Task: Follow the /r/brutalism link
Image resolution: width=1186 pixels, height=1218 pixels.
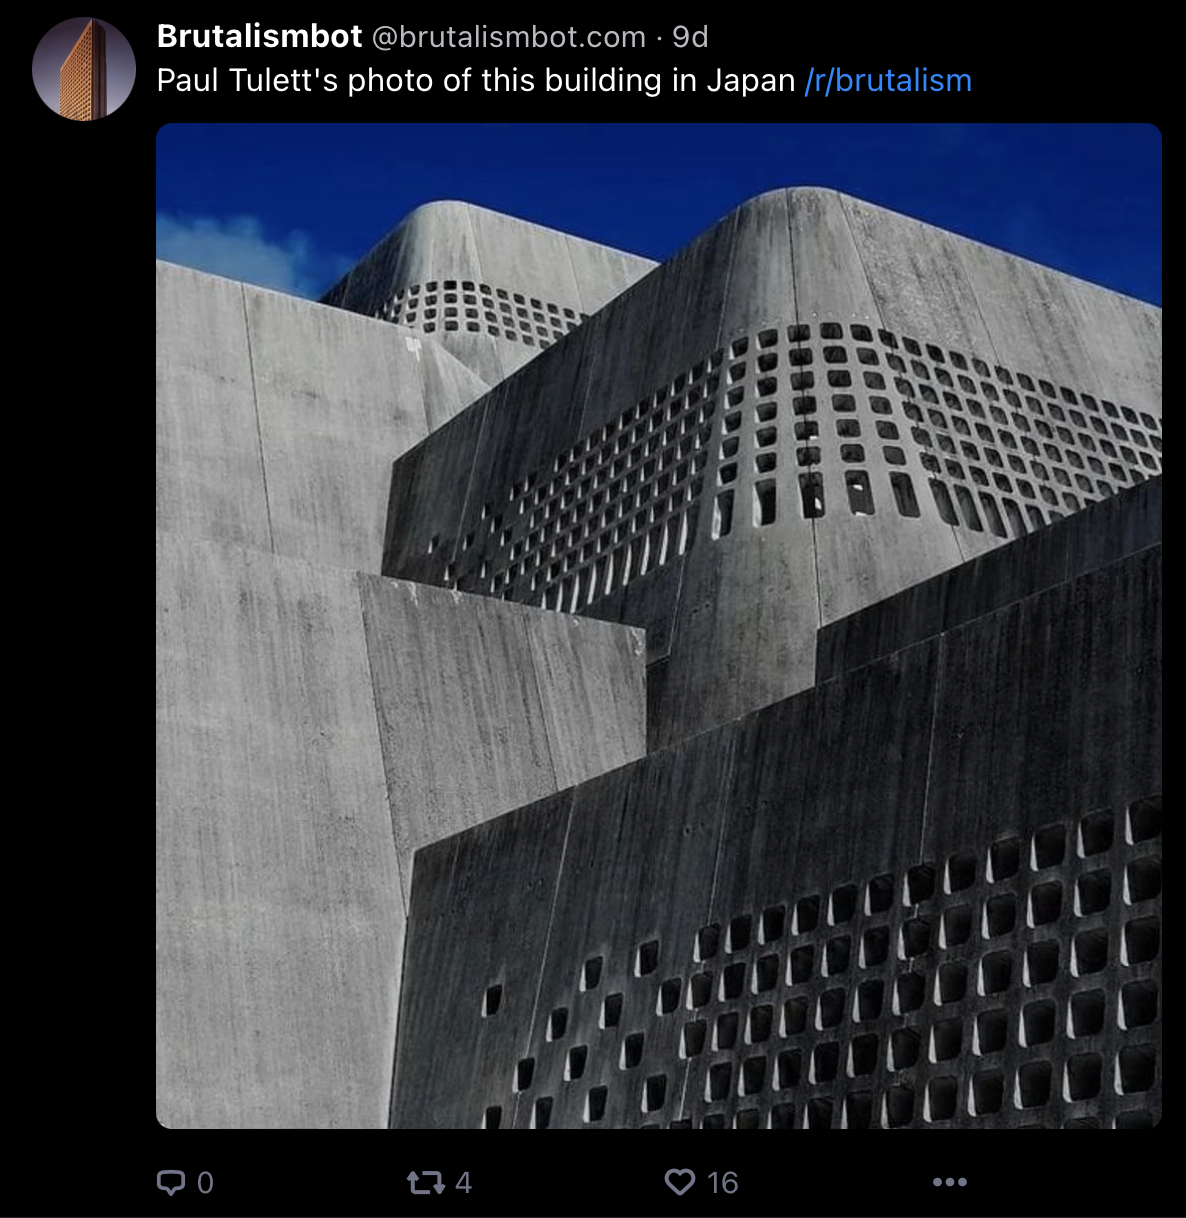Action: point(888,81)
